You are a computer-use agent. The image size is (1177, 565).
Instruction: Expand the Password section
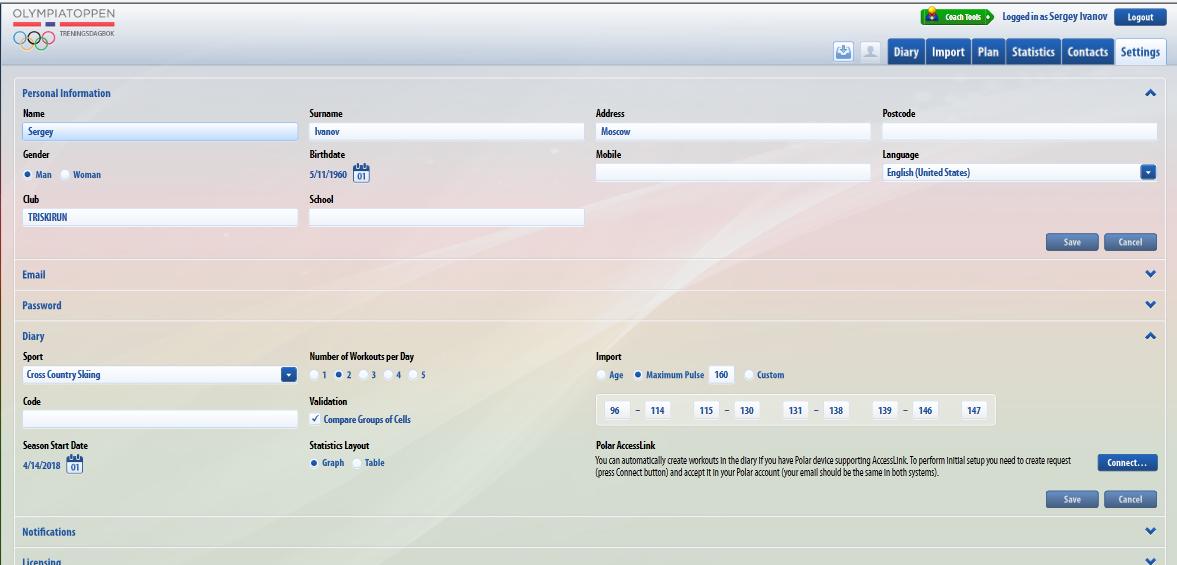tap(1150, 305)
